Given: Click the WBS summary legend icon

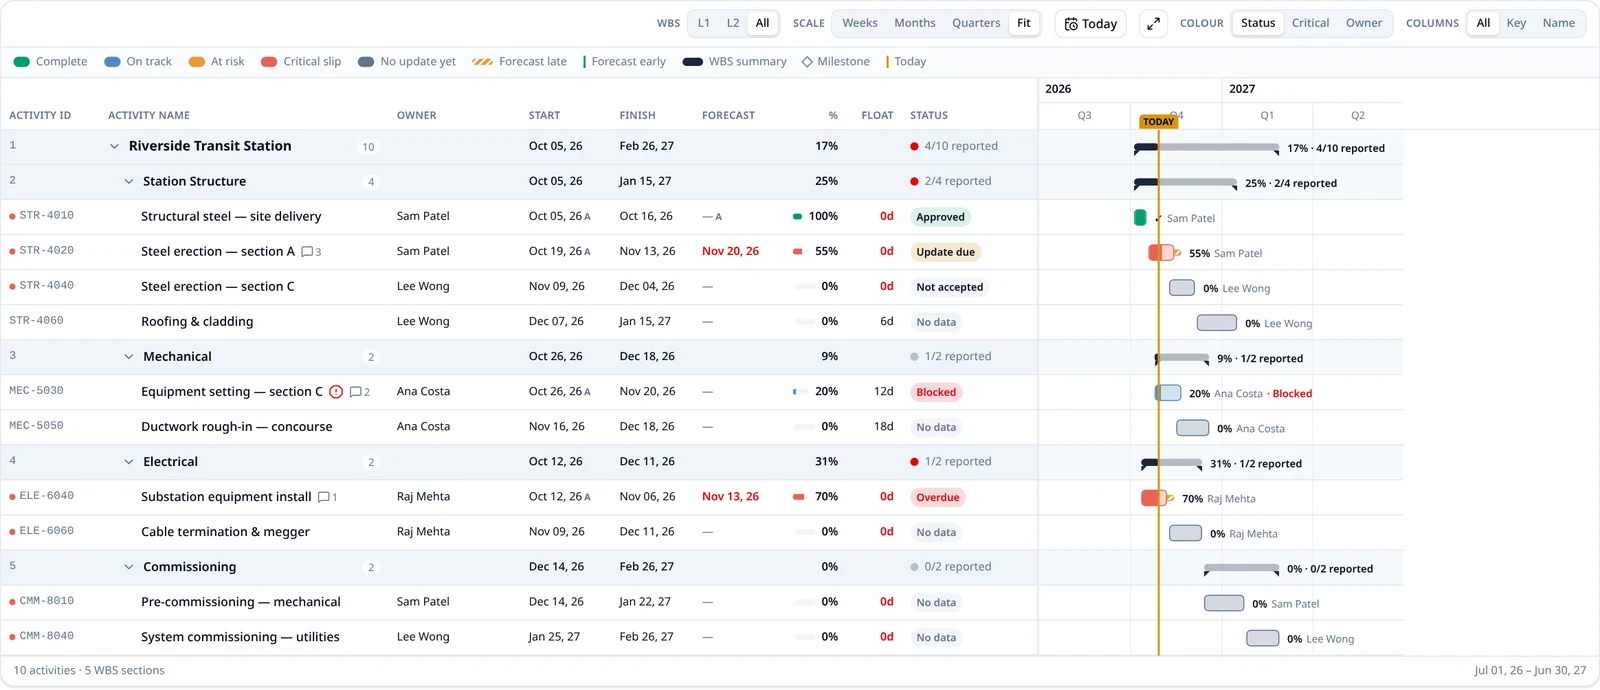Looking at the screenshot, I should click(x=692, y=62).
